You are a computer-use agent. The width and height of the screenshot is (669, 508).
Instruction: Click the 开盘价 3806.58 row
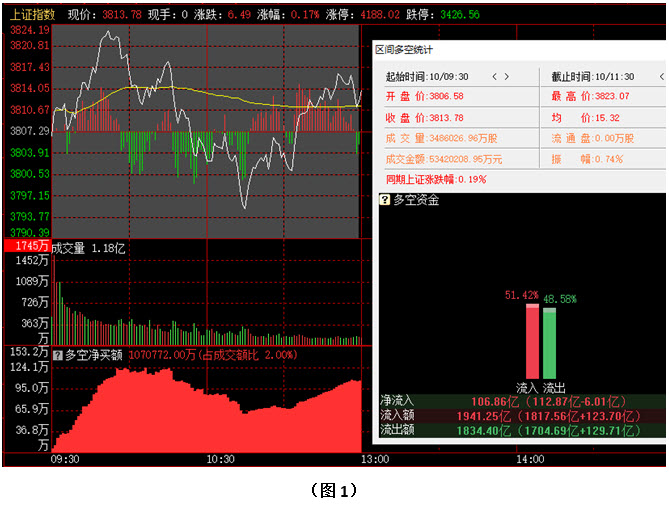coord(425,96)
